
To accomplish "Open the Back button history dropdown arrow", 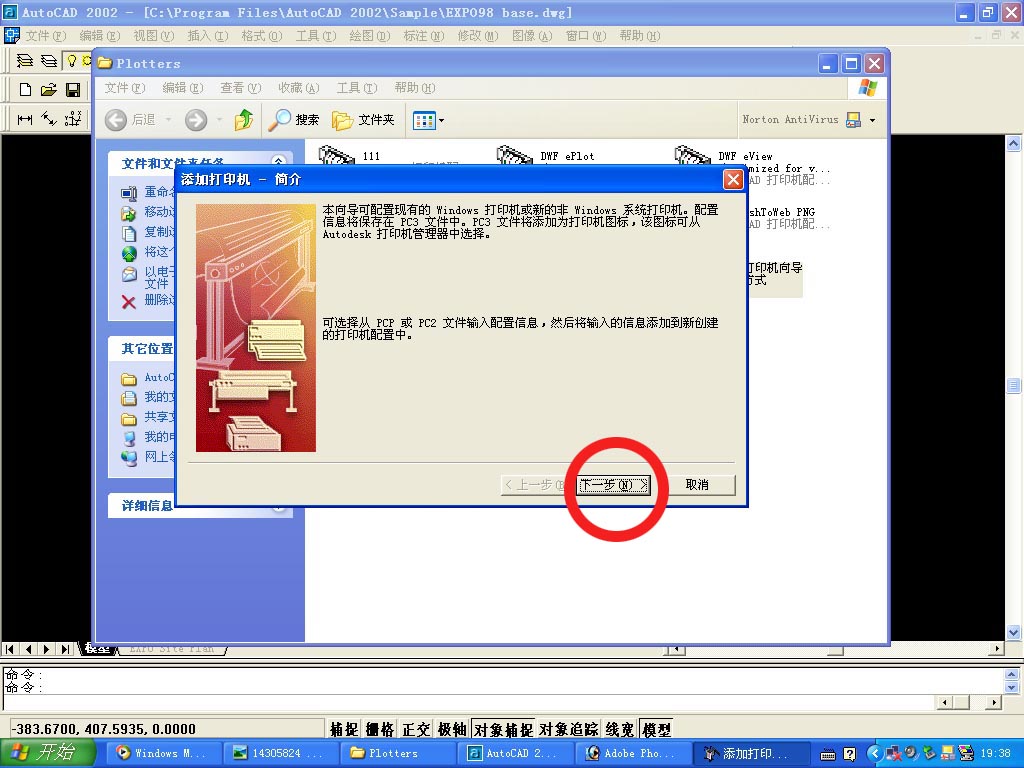I will [x=168, y=120].
